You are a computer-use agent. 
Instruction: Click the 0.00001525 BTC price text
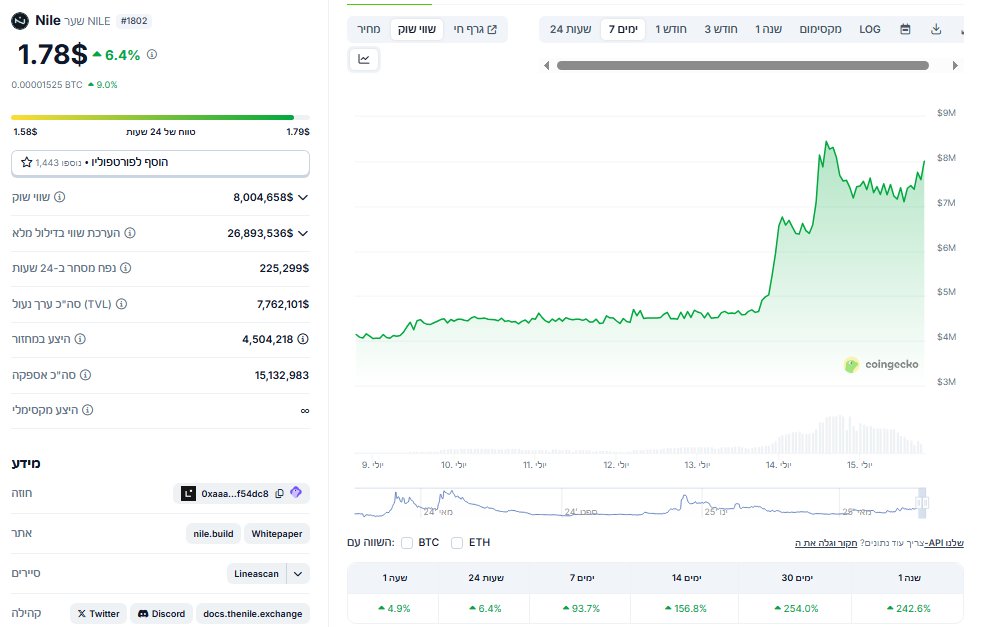click(47, 85)
